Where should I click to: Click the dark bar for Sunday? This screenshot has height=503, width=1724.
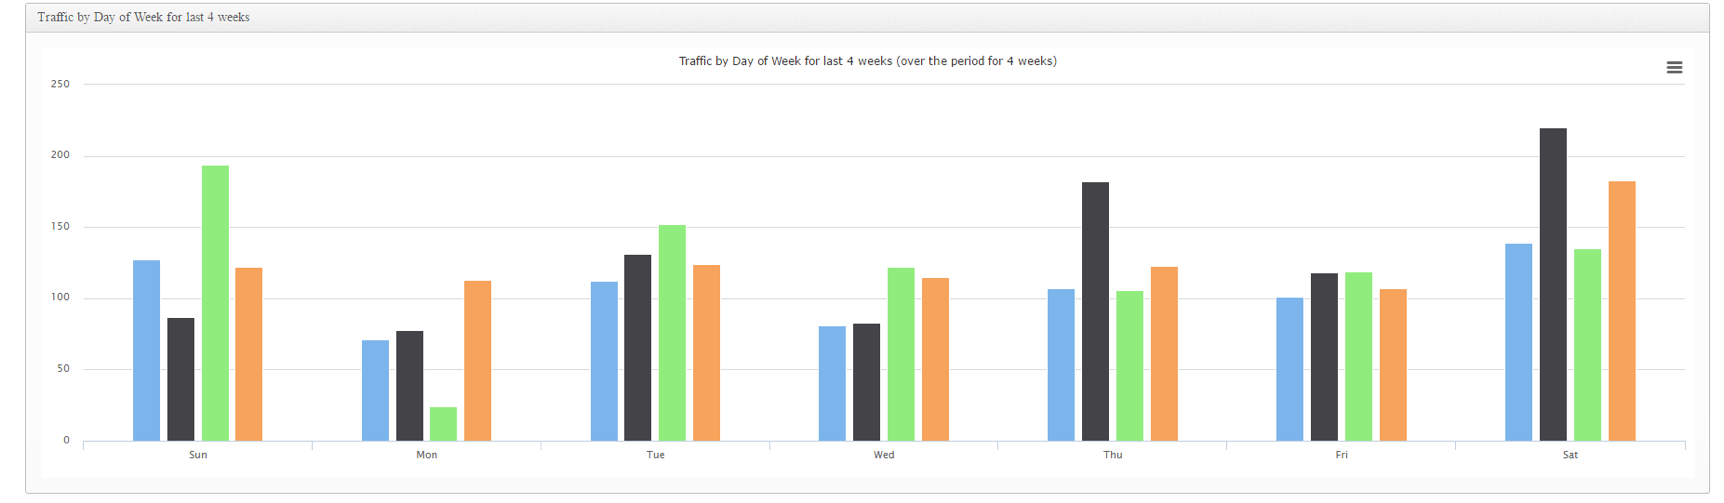181,379
